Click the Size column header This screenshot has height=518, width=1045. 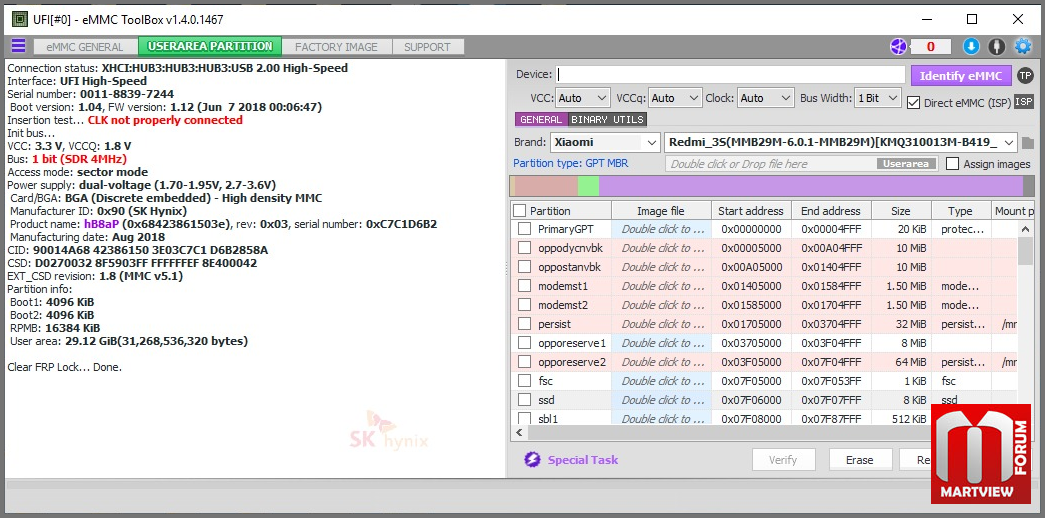(900, 211)
